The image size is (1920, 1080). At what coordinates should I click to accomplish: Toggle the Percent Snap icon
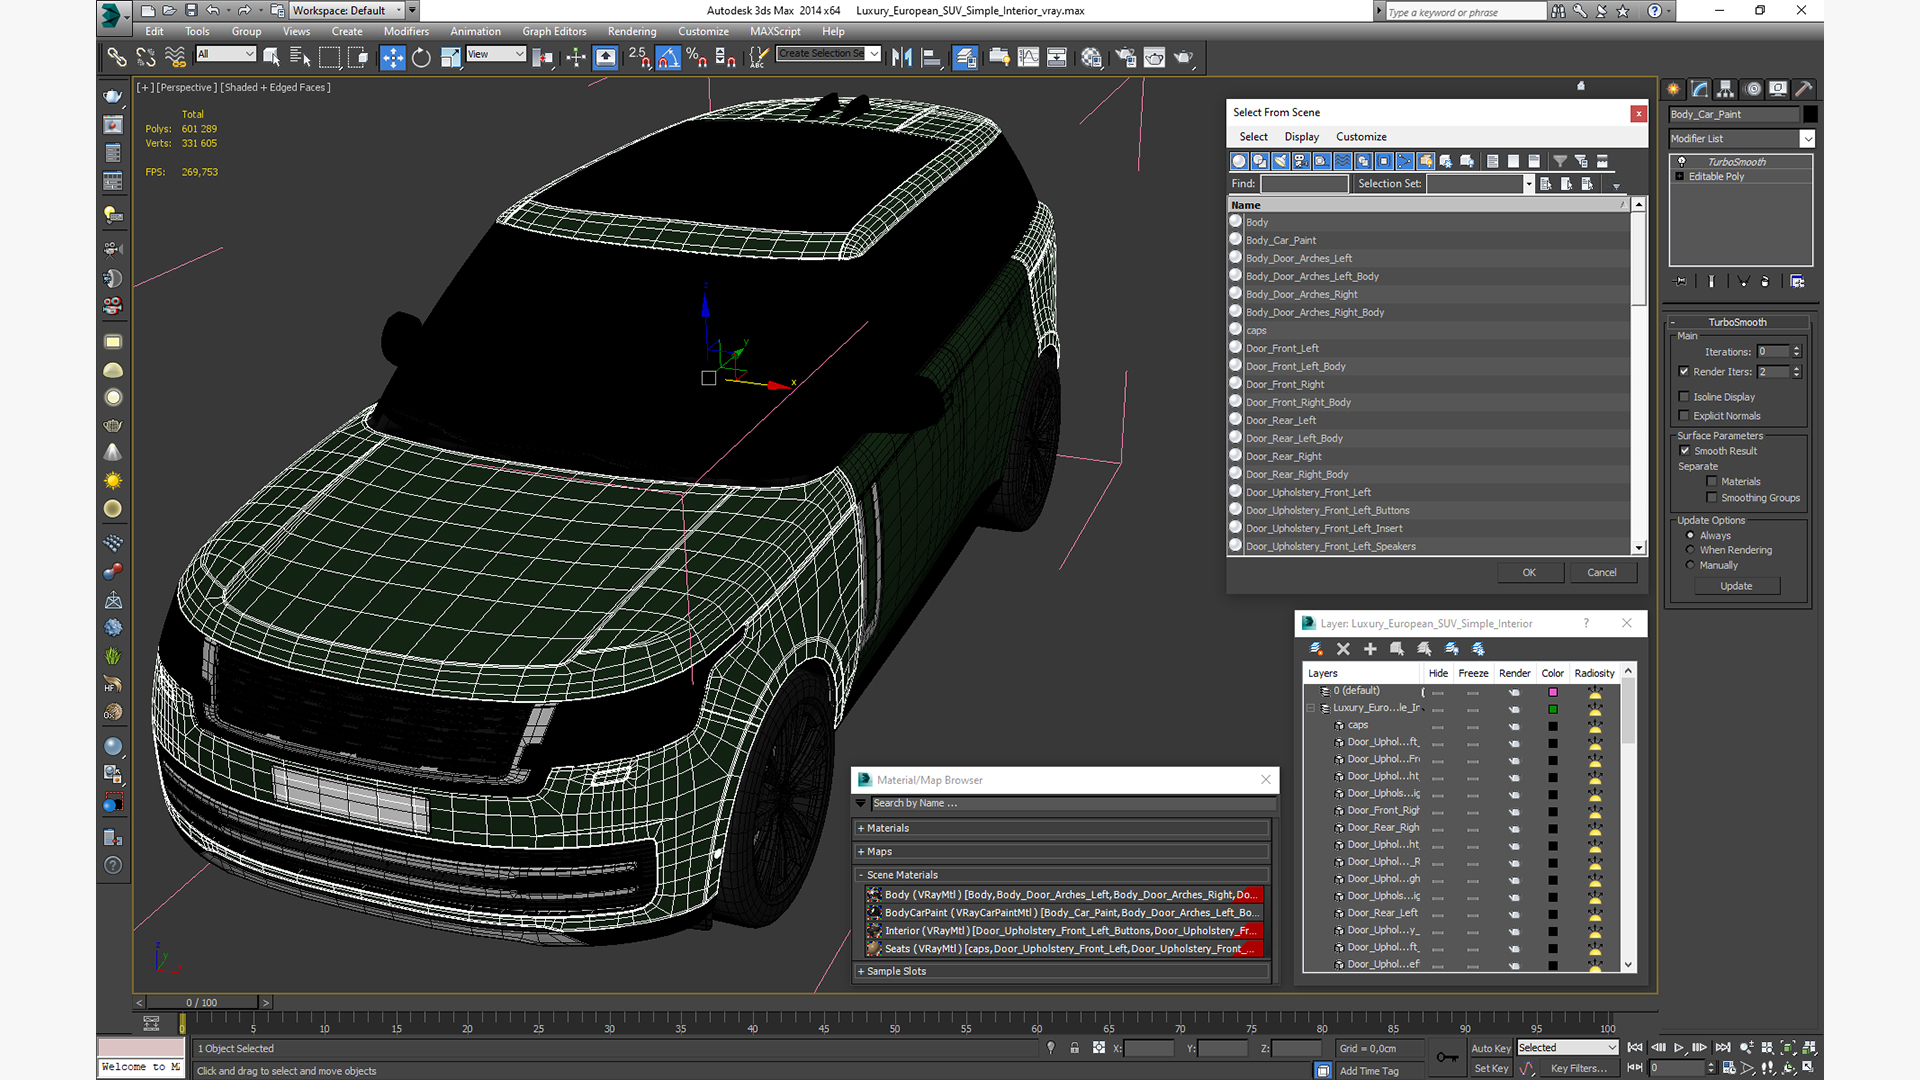[697, 58]
